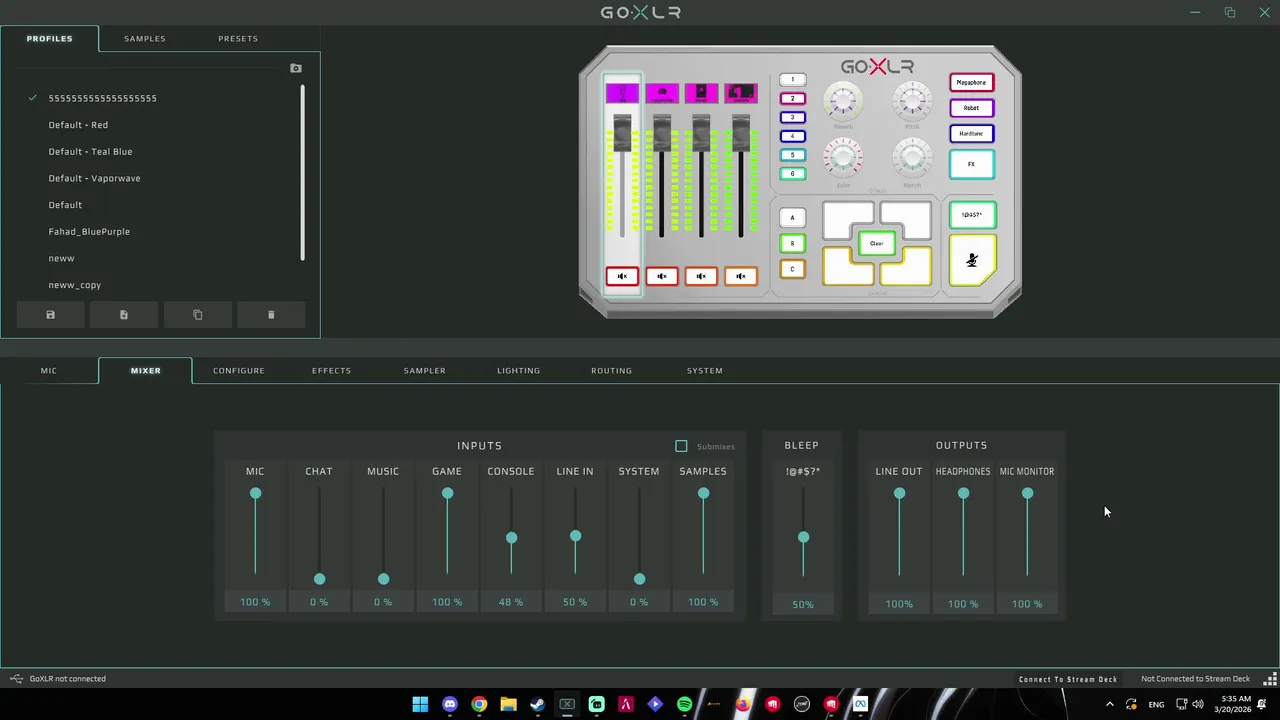Select the fourth fader's scribble display

(741, 94)
